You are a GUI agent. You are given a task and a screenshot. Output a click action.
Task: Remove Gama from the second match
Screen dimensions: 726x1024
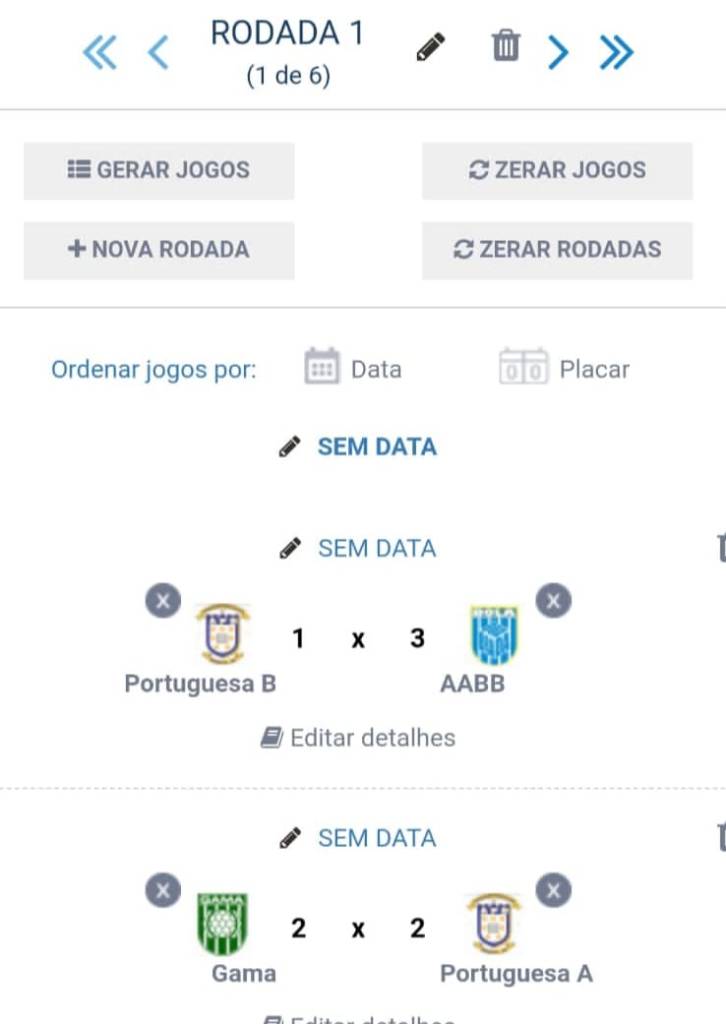pos(163,890)
